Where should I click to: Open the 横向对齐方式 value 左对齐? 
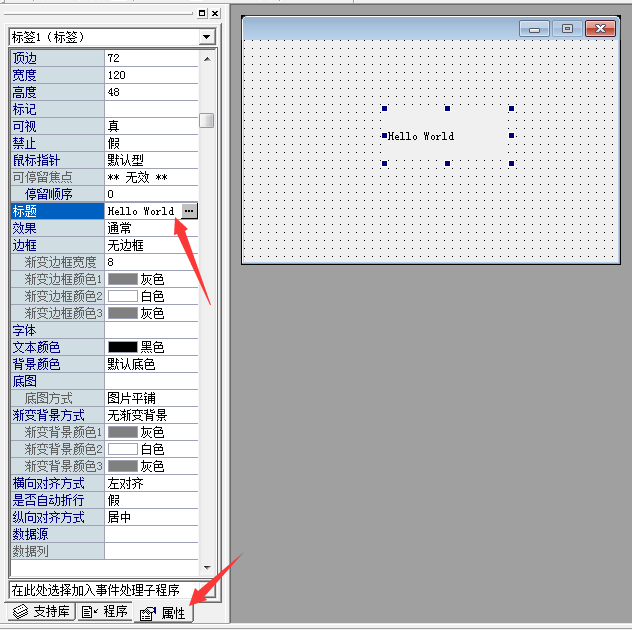[151, 483]
